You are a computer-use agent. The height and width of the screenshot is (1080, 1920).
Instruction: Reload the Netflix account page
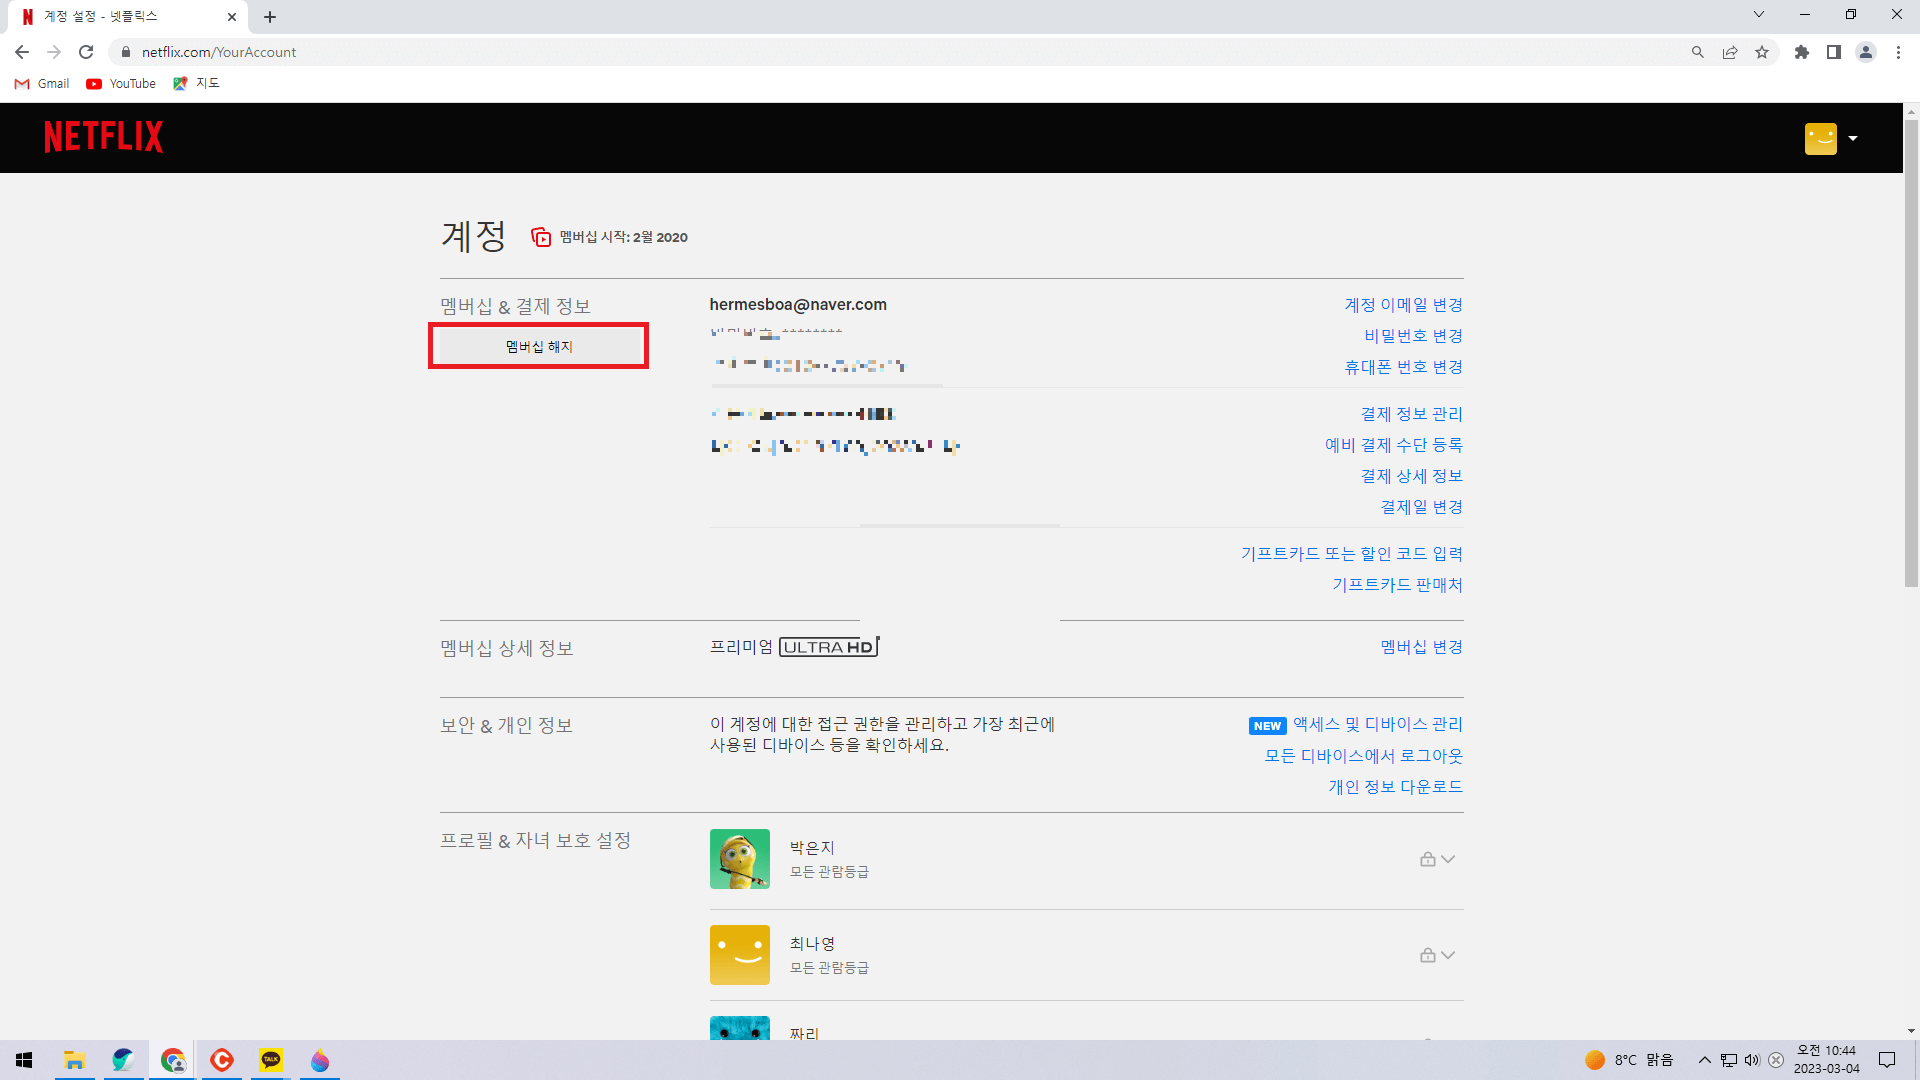[x=86, y=52]
